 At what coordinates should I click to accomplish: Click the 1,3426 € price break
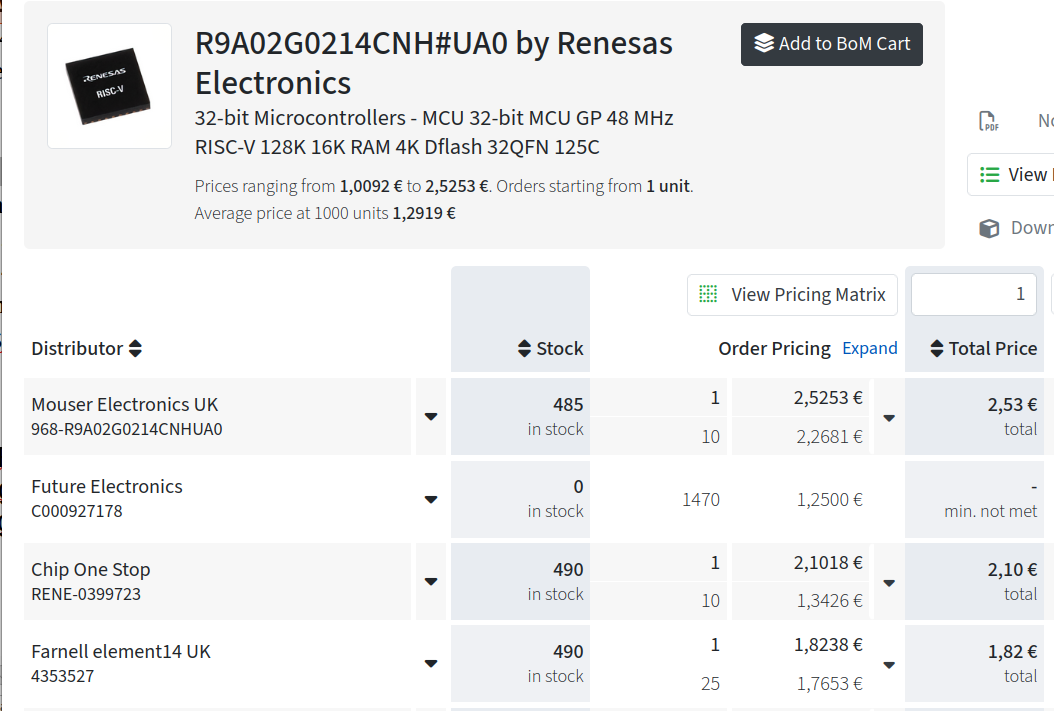click(829, 600)
